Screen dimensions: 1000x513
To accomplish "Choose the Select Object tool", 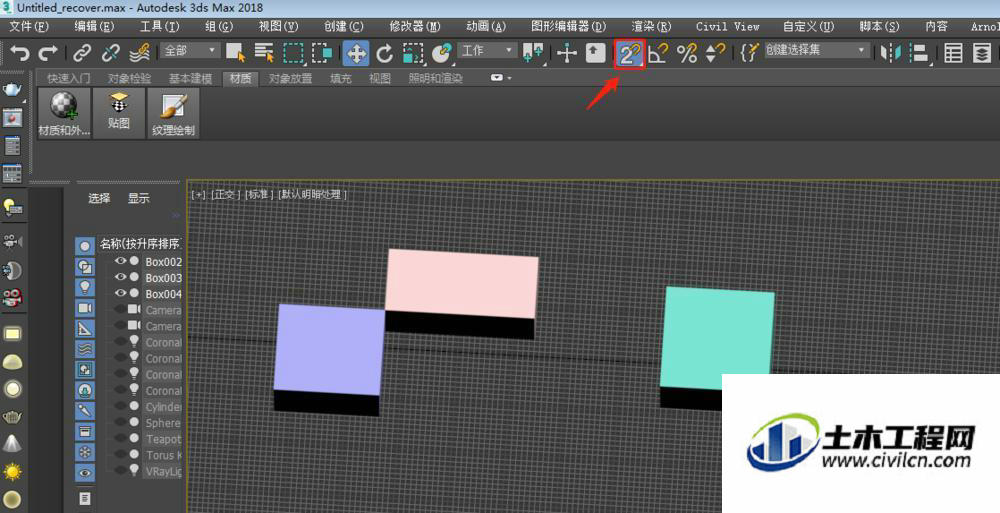I will [235, 53].
